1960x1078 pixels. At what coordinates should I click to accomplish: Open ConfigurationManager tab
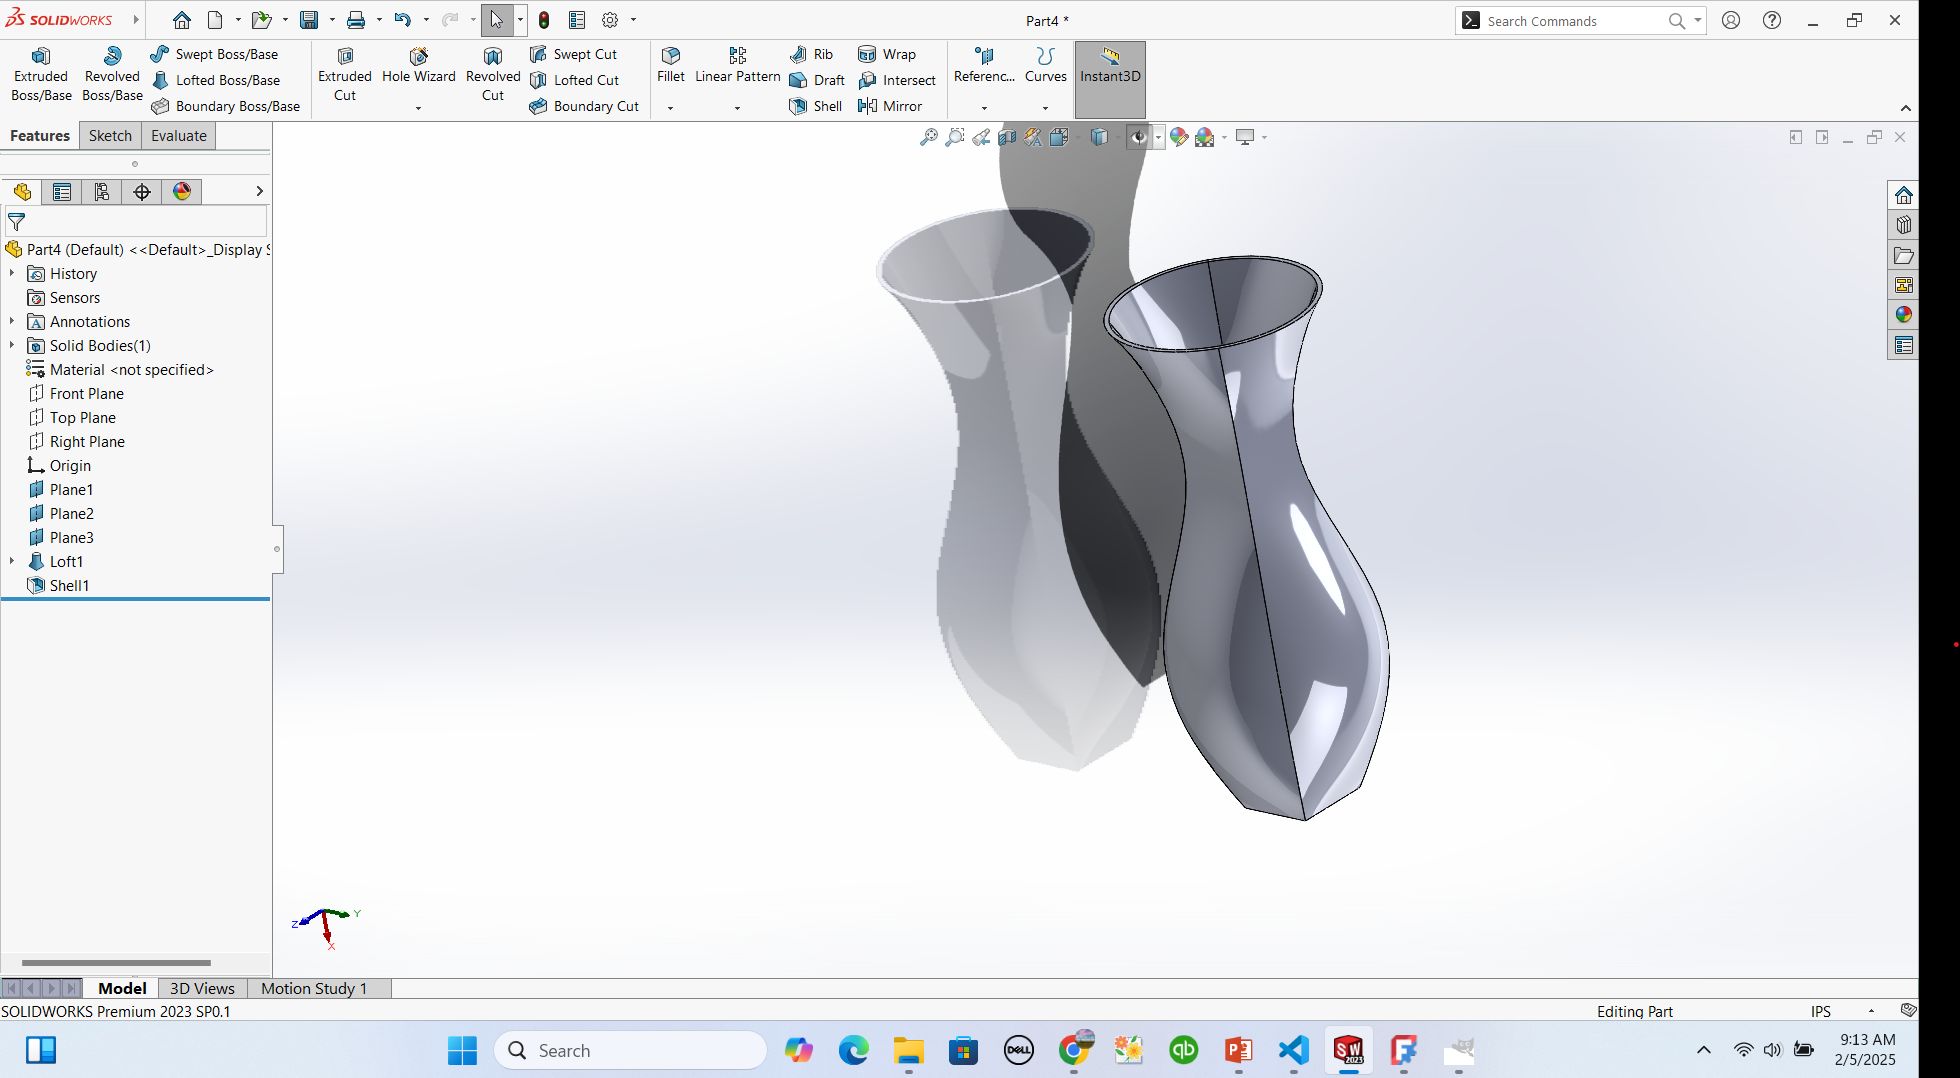click(x=102, y=192)
